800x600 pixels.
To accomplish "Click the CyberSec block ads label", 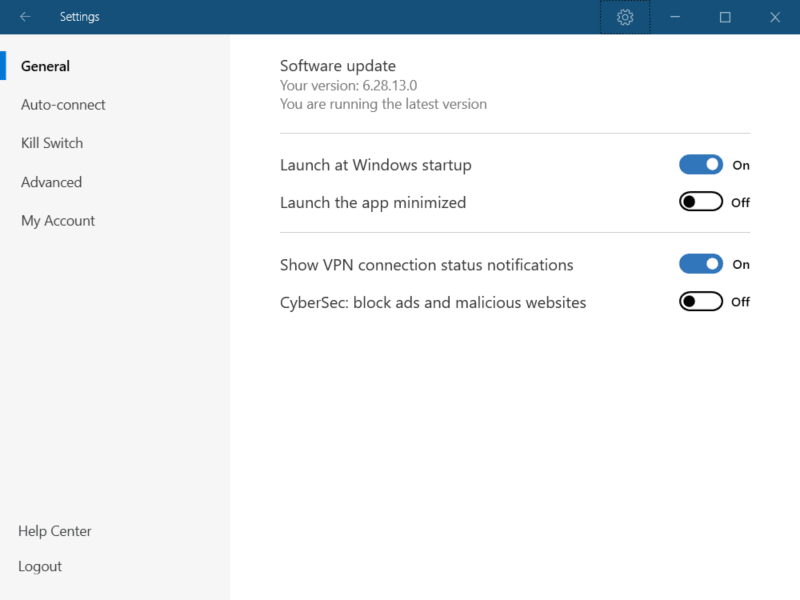I will (433, 303).
